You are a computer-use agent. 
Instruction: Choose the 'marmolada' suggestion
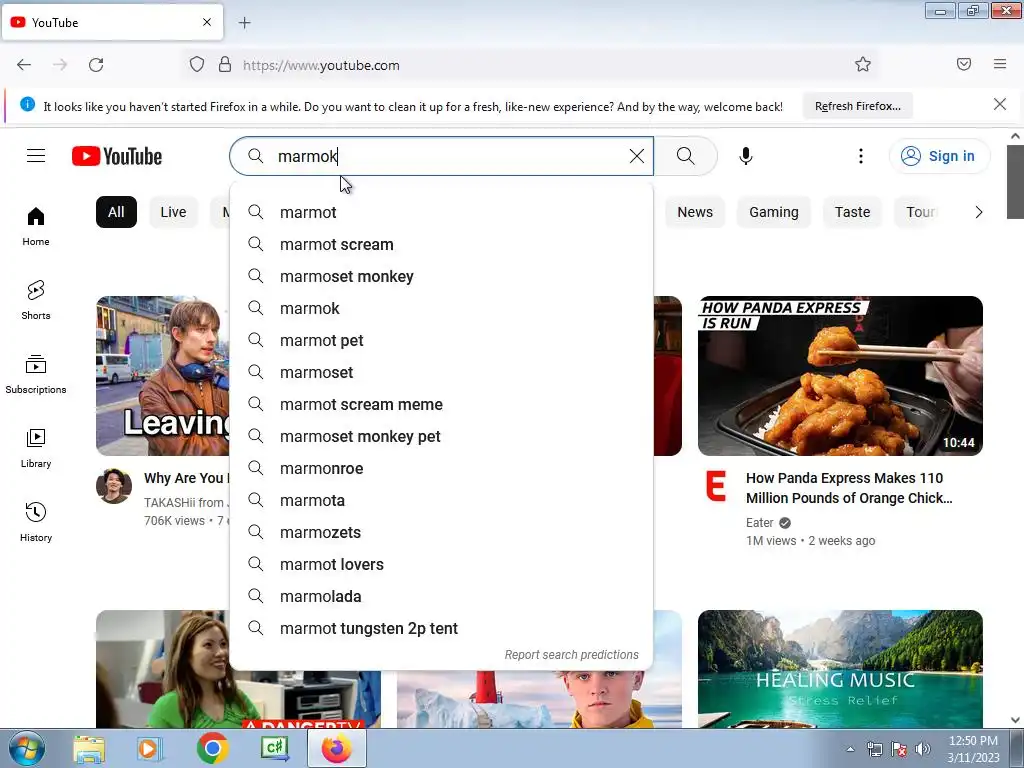(441, 596)
